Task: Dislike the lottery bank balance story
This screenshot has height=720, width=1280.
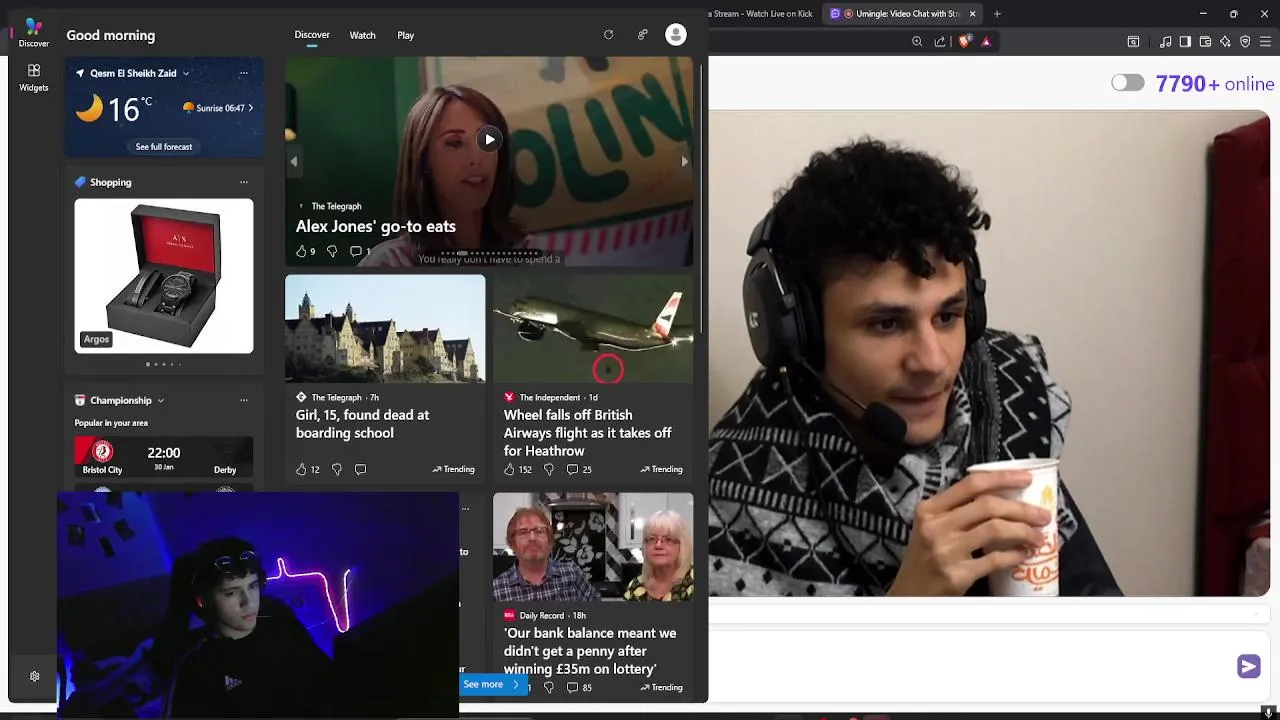Action: pos(548,687)
